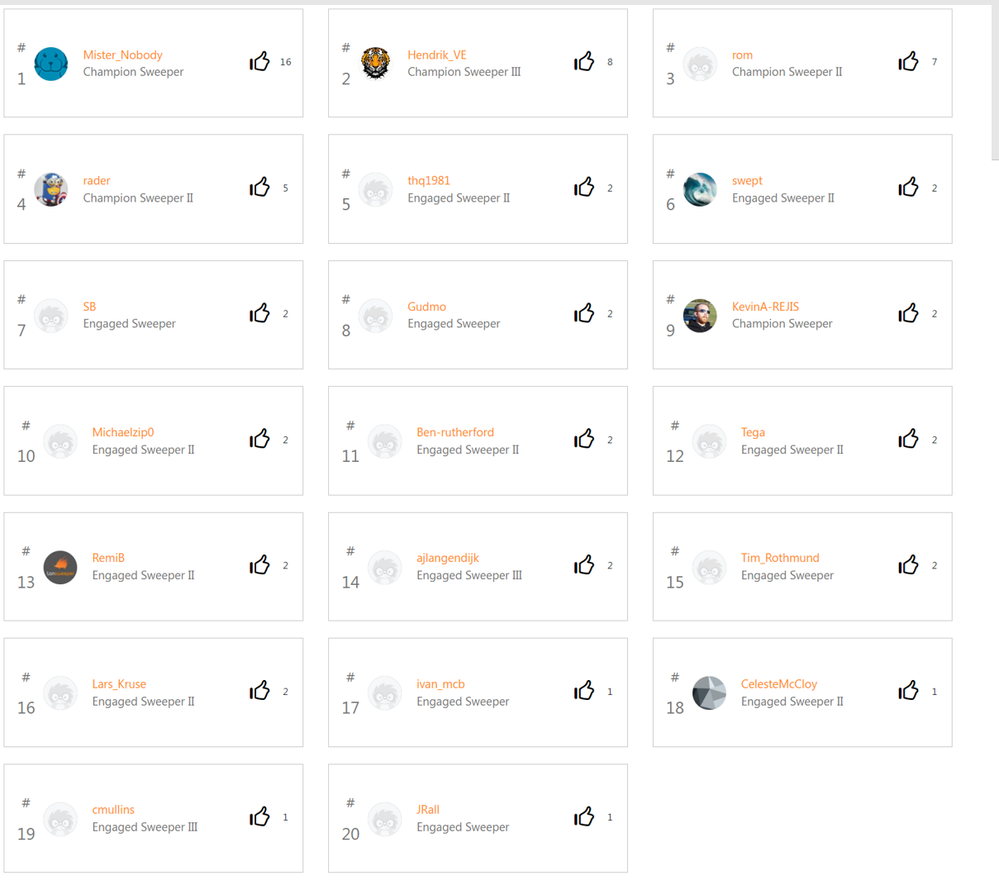Open the thq1981 profile link
The height and width of the screenshot is (885, 999).
coord(428,181)
